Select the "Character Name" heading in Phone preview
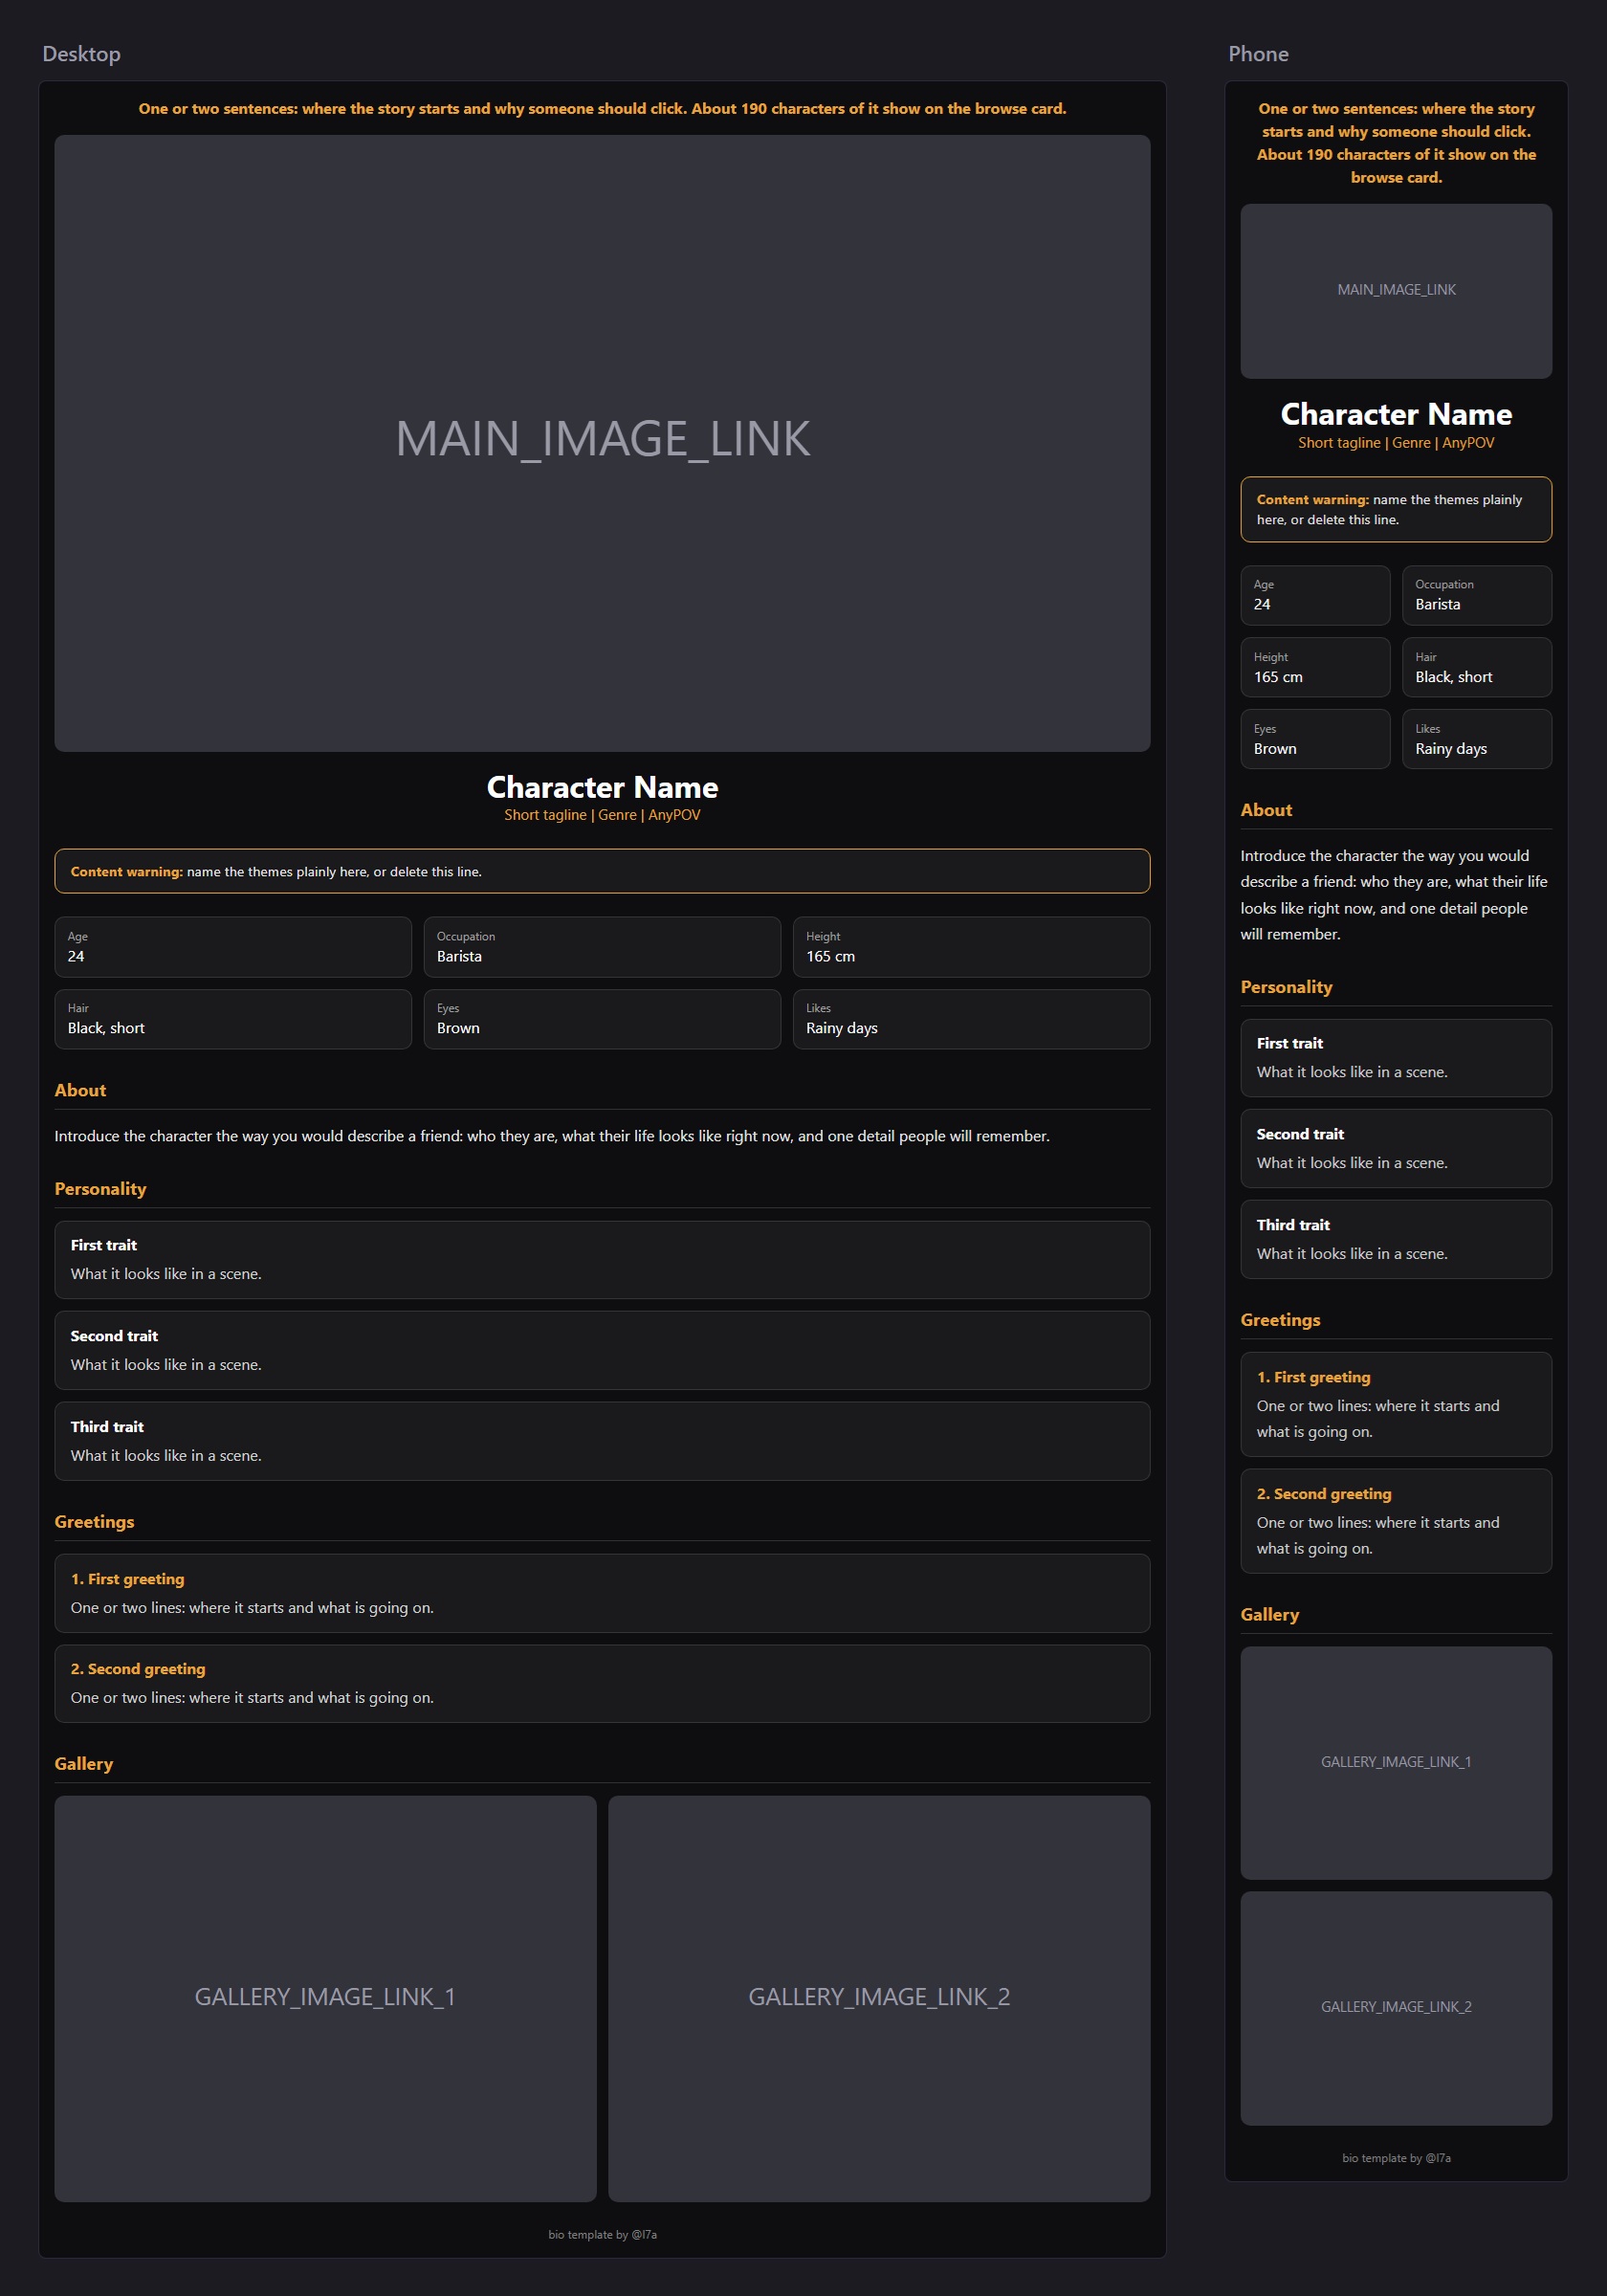1607x2296 pixels. (1396, 414)
